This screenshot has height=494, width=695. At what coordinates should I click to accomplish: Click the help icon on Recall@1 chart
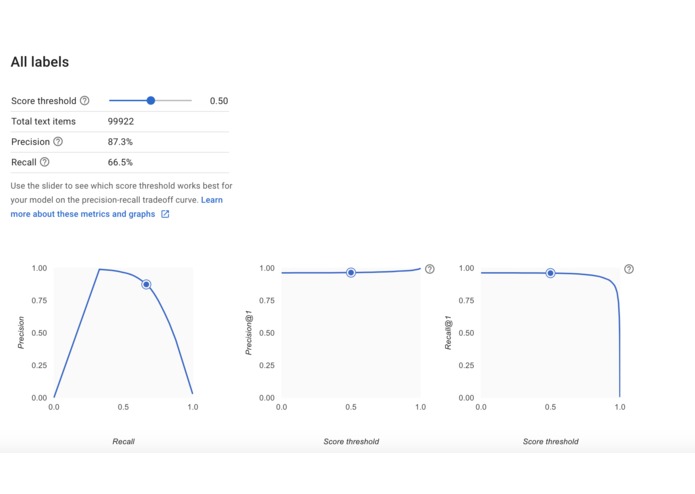click(x=629, y=269)
